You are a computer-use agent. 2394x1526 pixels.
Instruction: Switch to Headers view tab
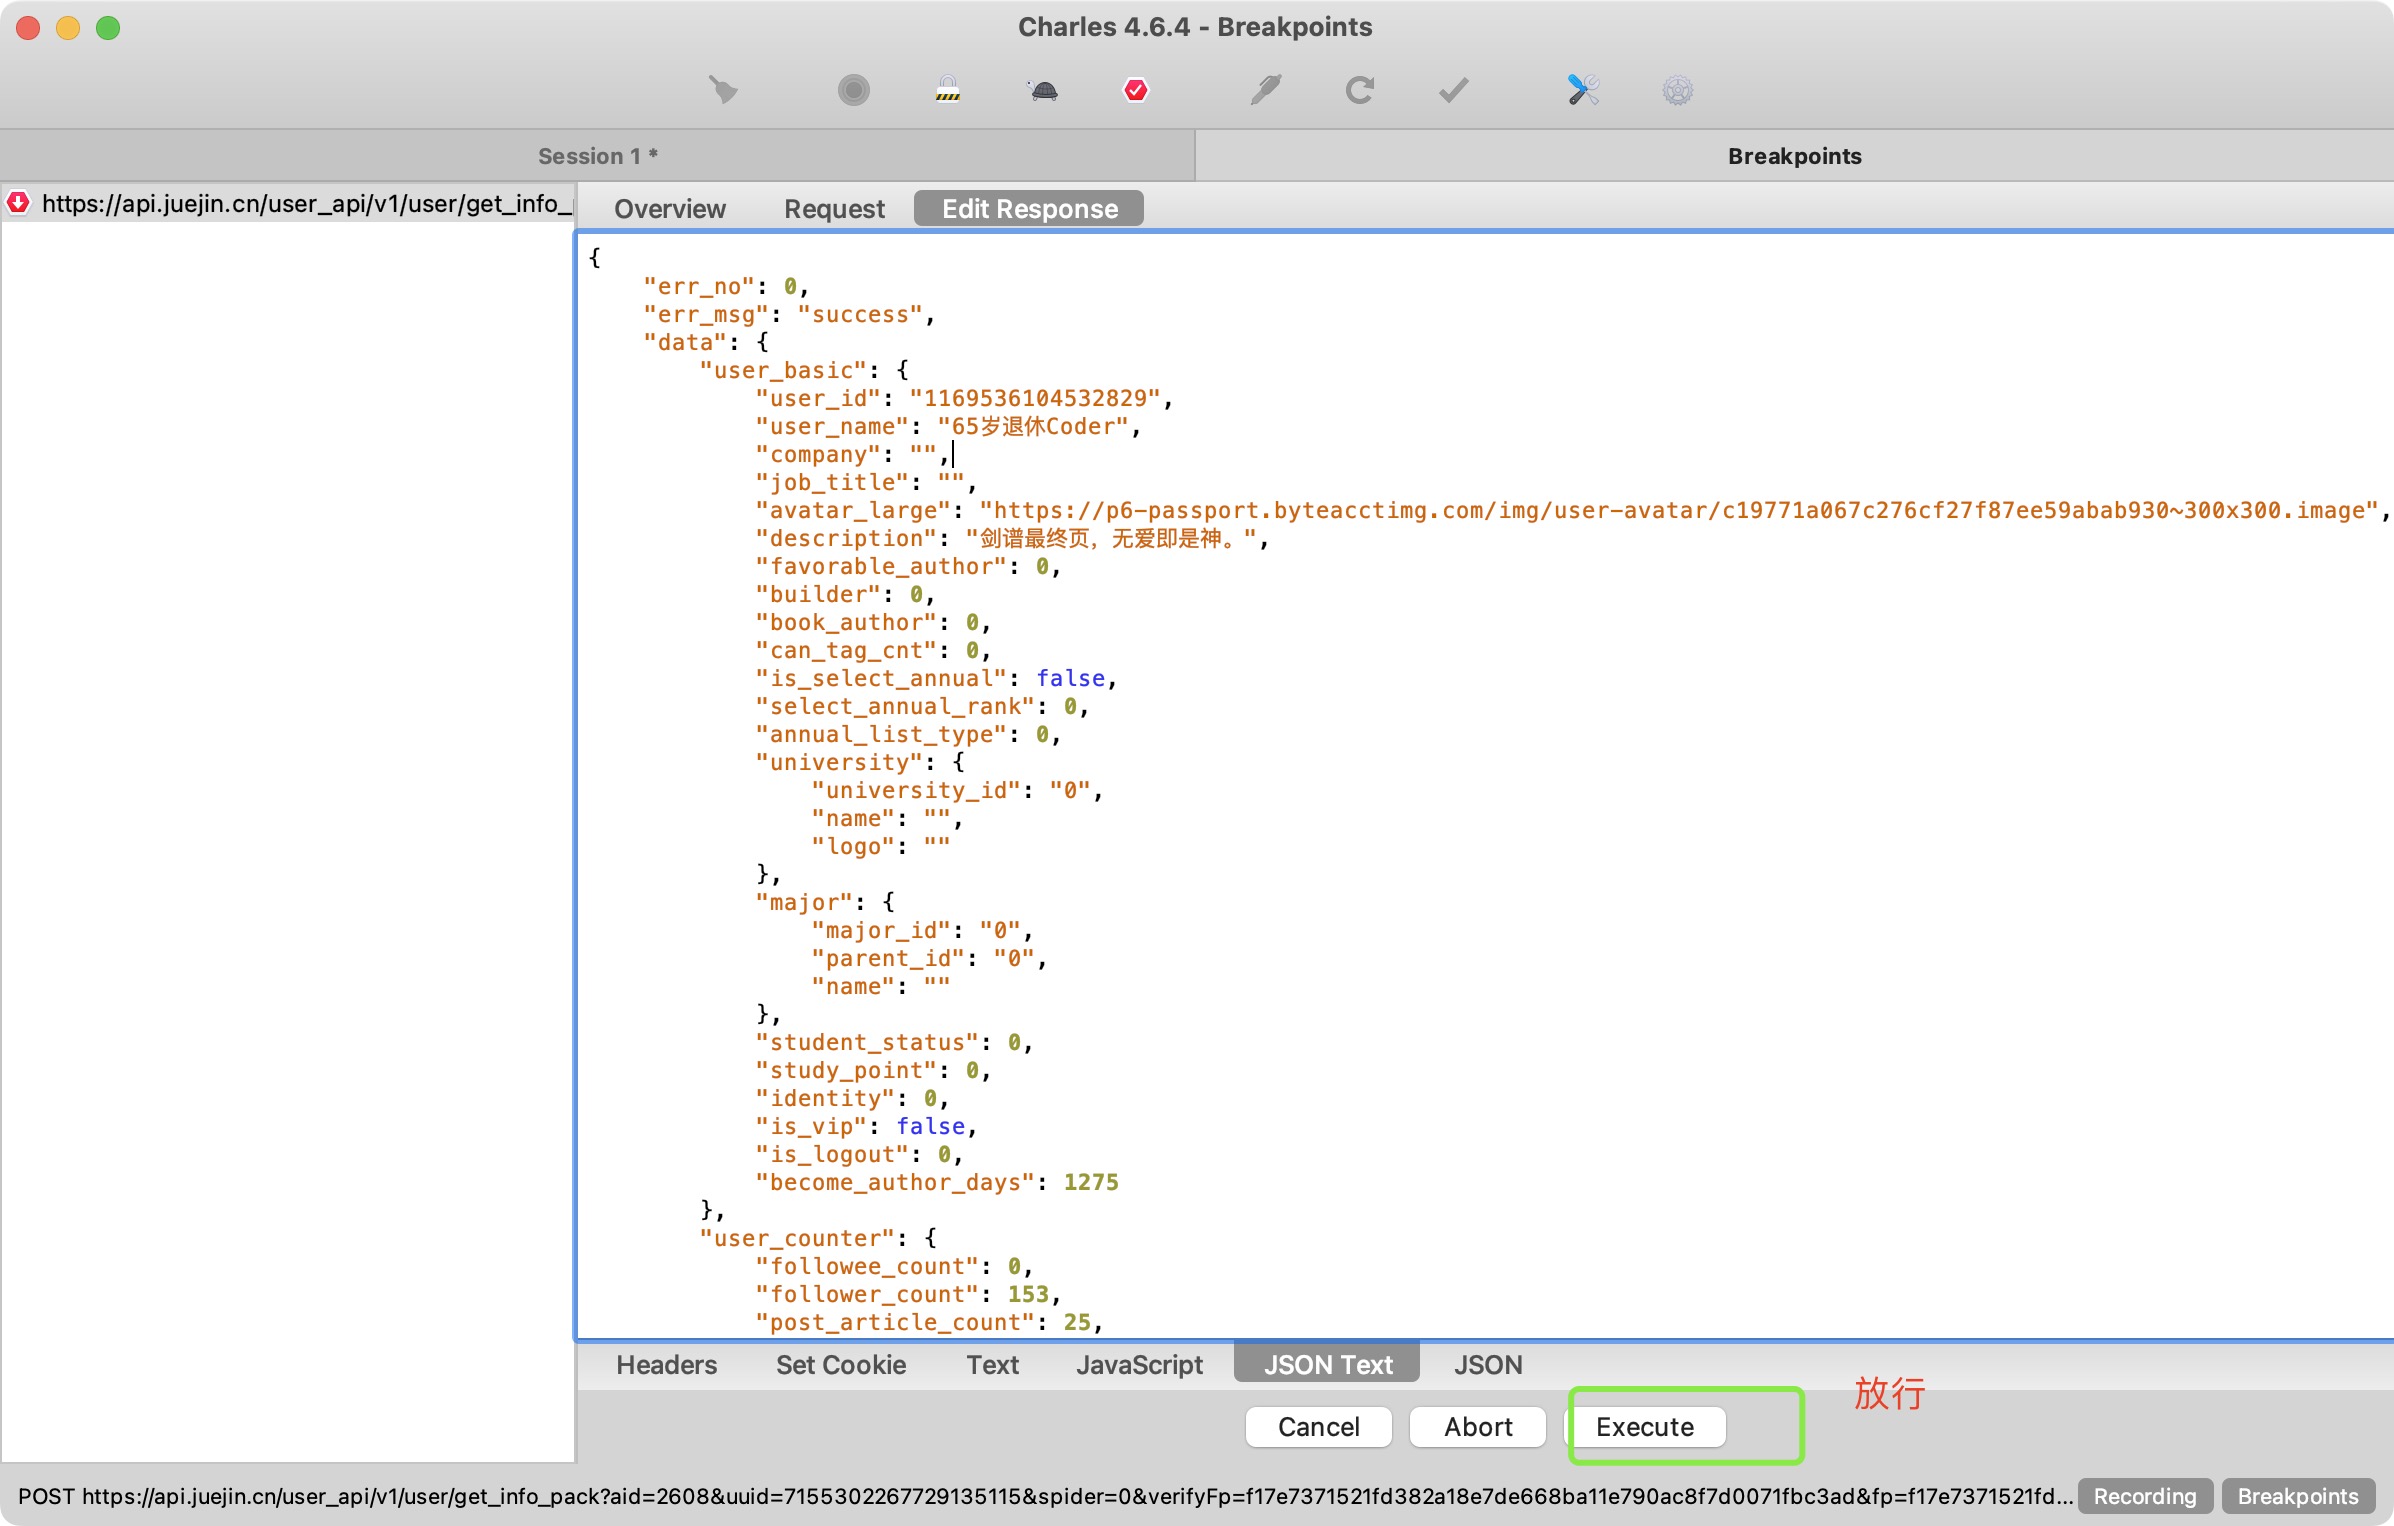coord(666,1365)
